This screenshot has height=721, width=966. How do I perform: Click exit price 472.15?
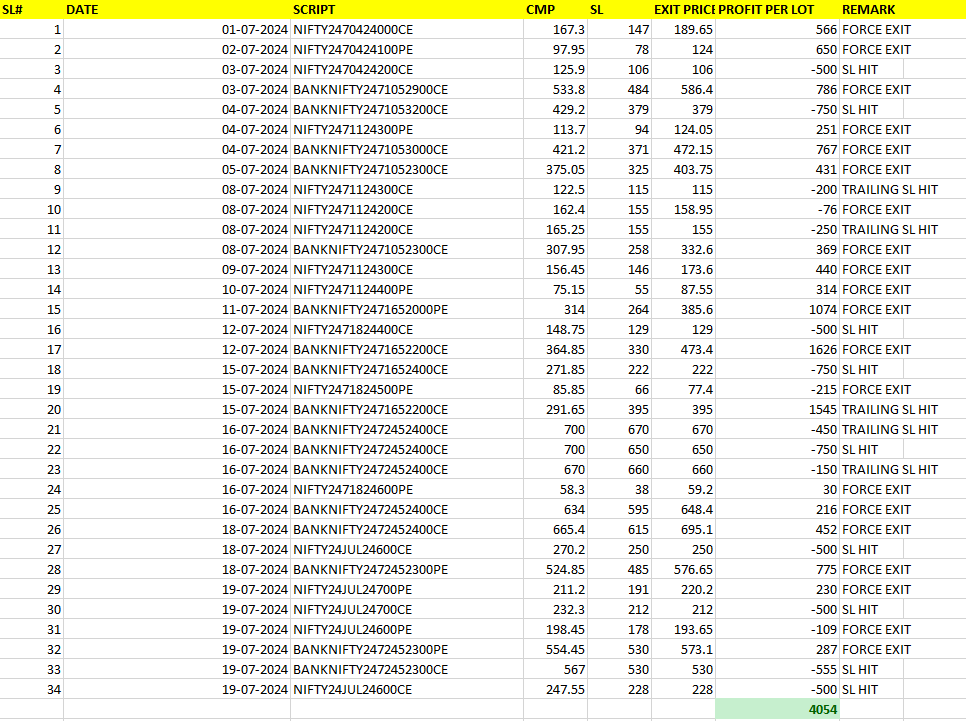(683, 150)
